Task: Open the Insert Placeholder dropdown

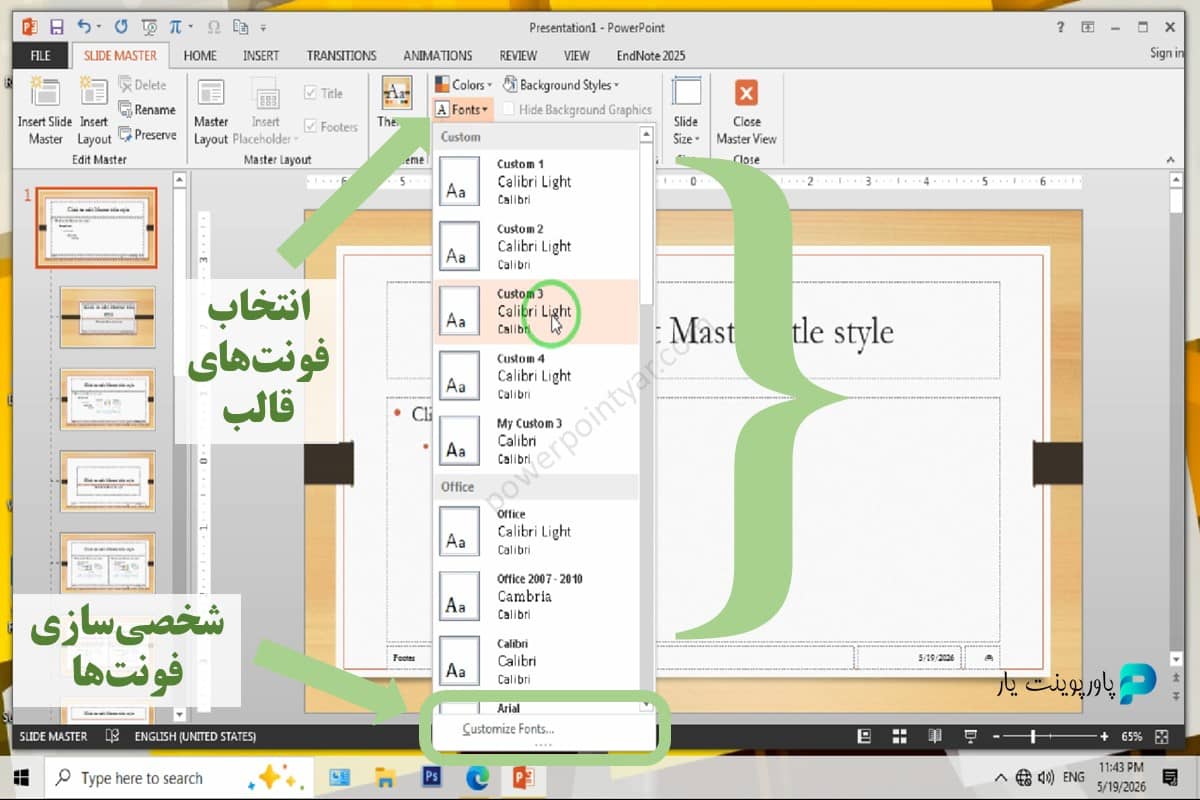Action: pos(265,112)
